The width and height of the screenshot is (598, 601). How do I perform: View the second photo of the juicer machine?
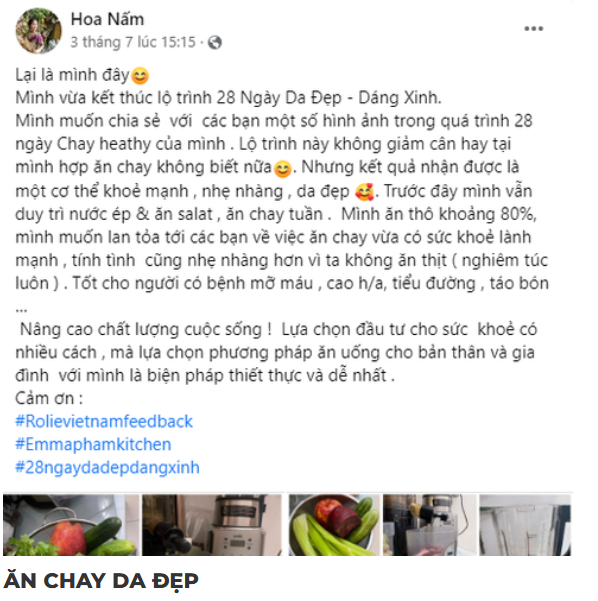point(212,525)
